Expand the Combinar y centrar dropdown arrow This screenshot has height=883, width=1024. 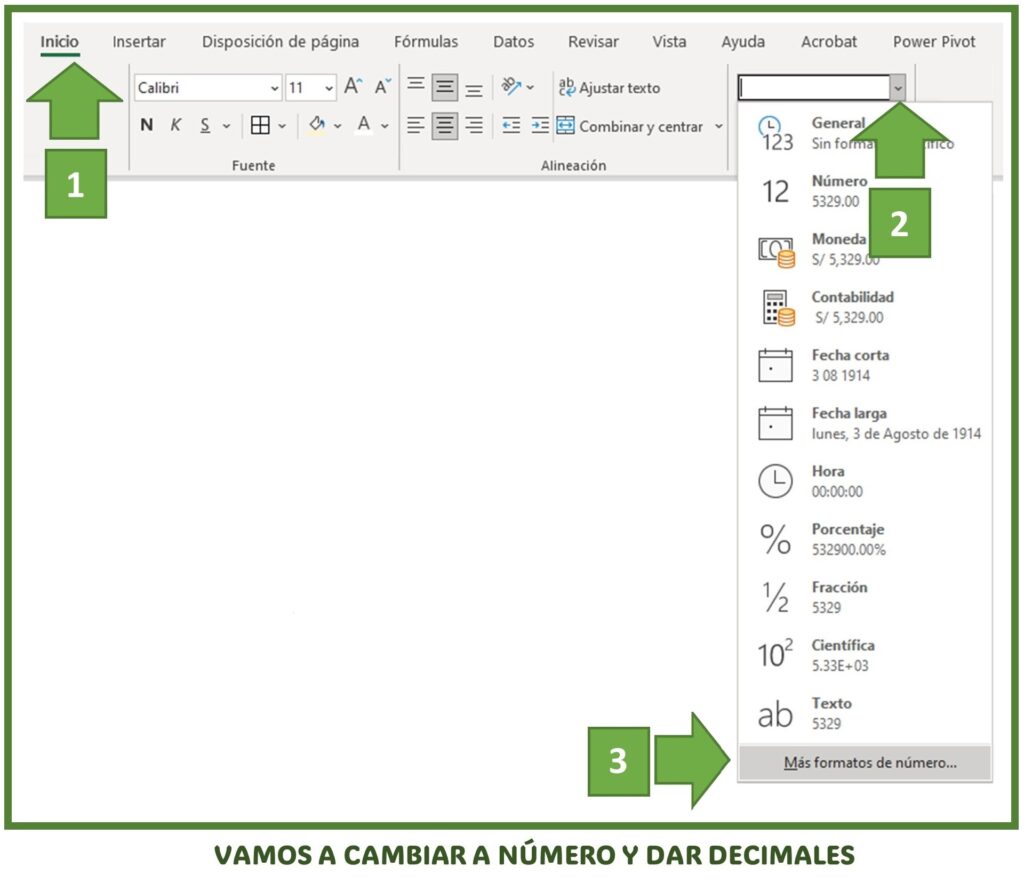click(718, 126)
